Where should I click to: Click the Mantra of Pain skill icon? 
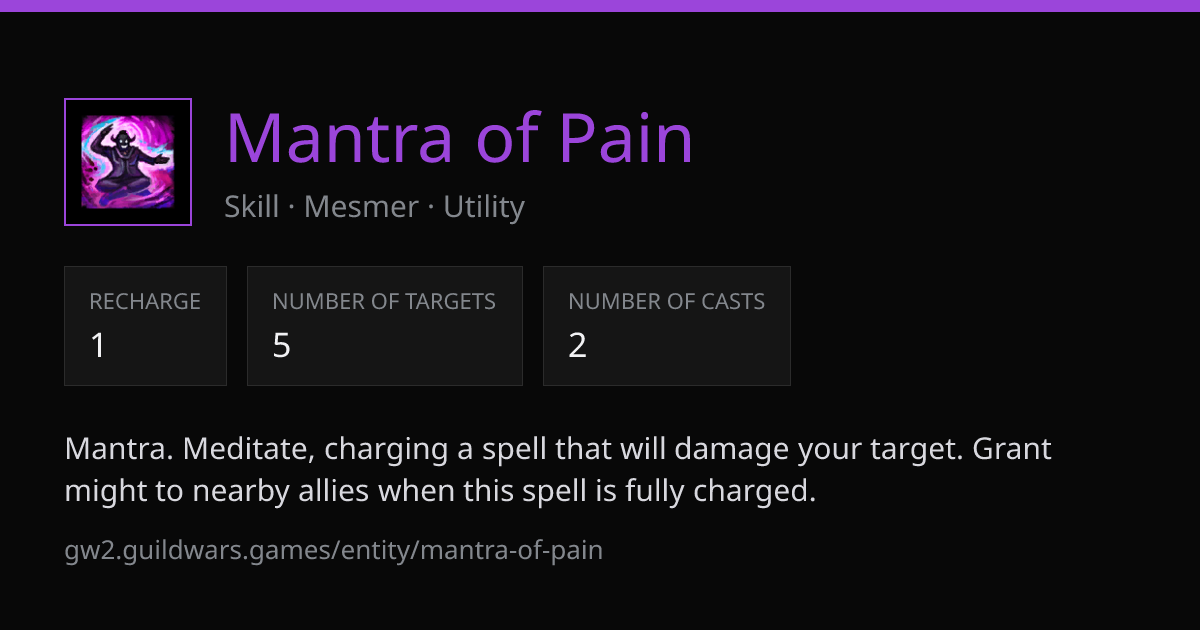(128, 162)
